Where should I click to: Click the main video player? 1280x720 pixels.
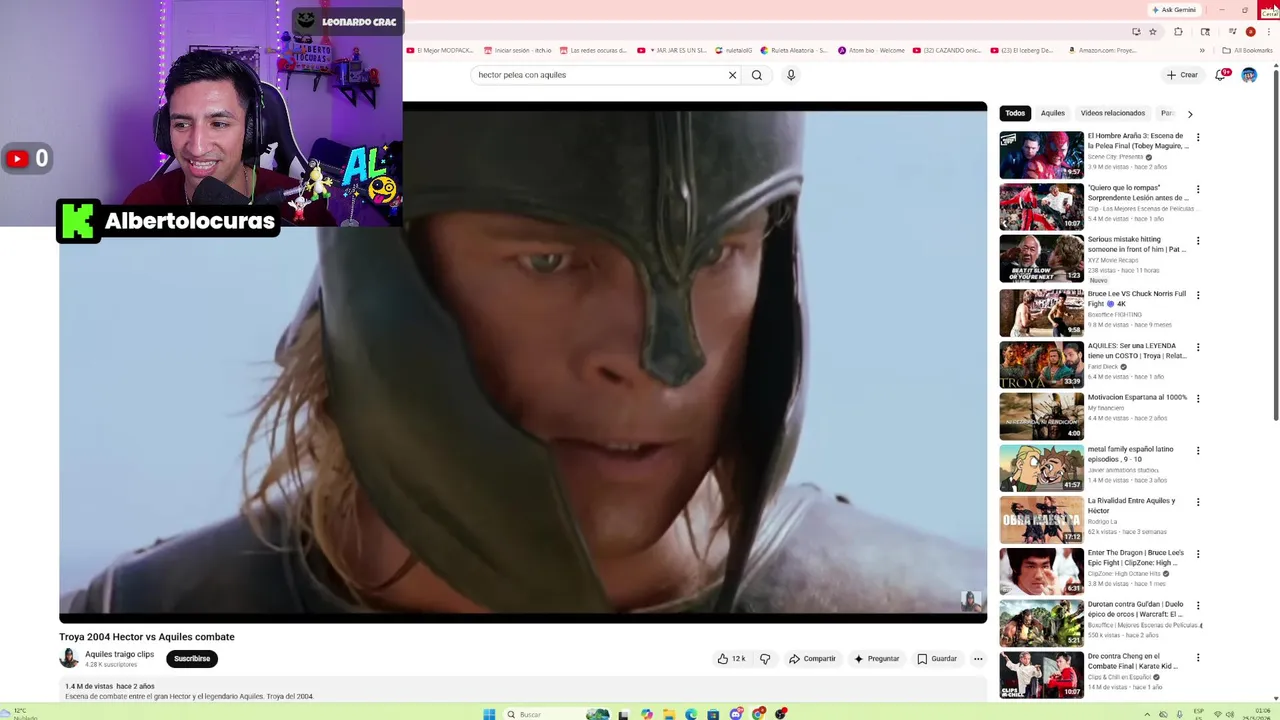[x=523, y=362]
